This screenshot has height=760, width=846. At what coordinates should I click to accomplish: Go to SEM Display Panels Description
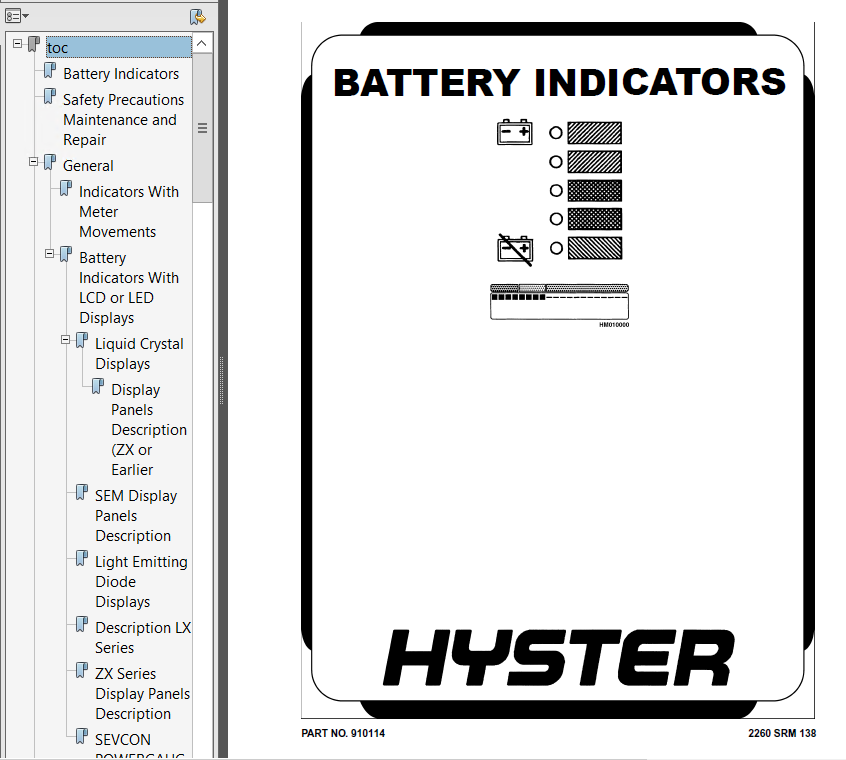tap(136, 516)
